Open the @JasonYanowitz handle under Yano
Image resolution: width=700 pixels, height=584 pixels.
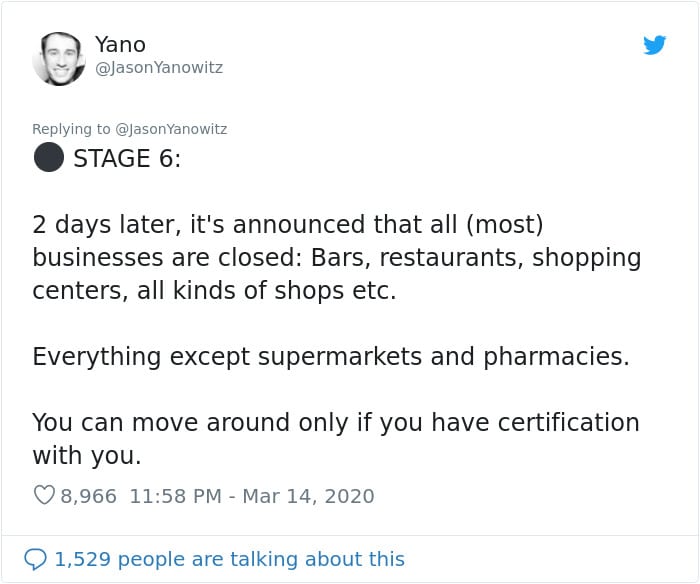[x=159, y=67]
